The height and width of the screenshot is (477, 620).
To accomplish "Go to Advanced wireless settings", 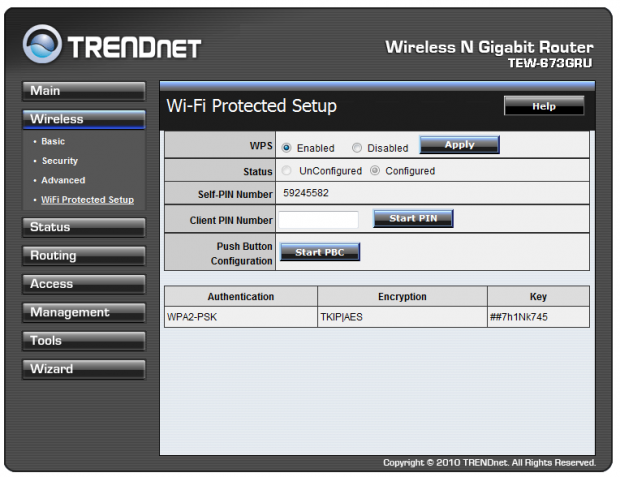I will pyautogui.click(x=63, y=180).
